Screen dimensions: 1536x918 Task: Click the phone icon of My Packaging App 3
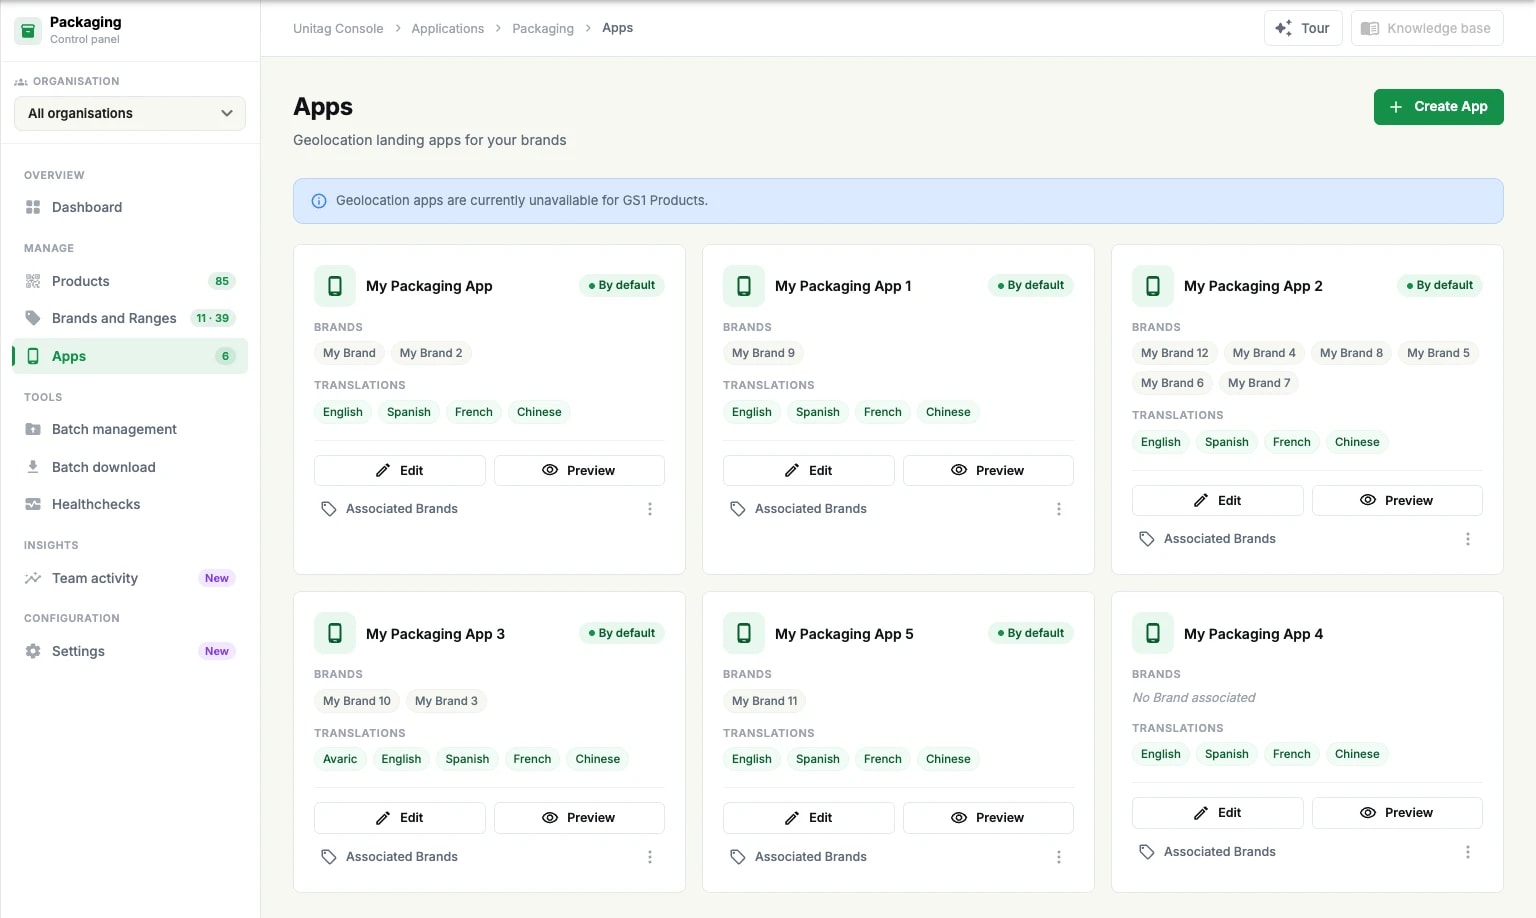tap(335, 633)
